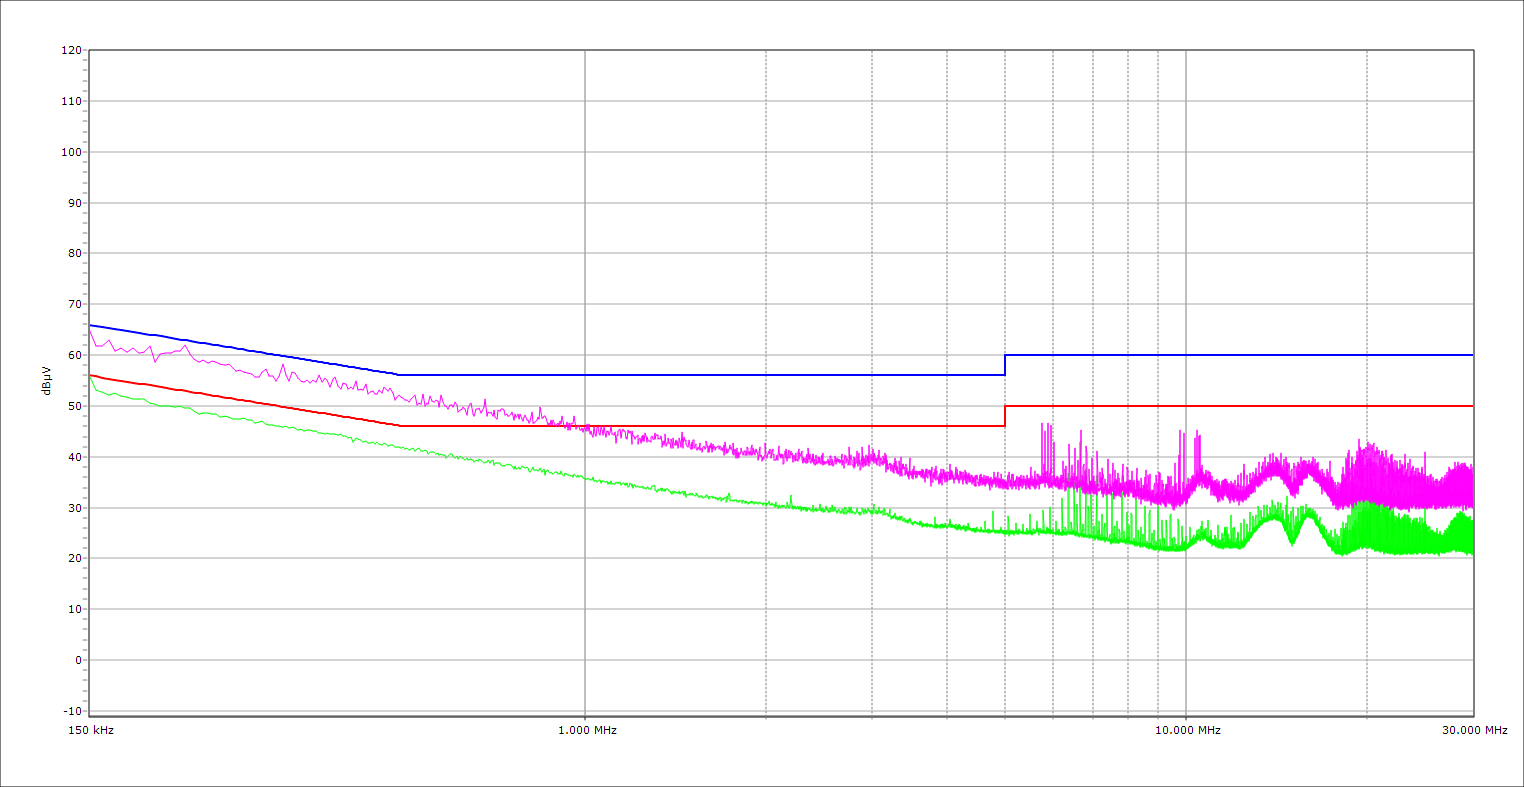
Task: Click the 120 y-axis tick label
Action: [x=71, y=50]
